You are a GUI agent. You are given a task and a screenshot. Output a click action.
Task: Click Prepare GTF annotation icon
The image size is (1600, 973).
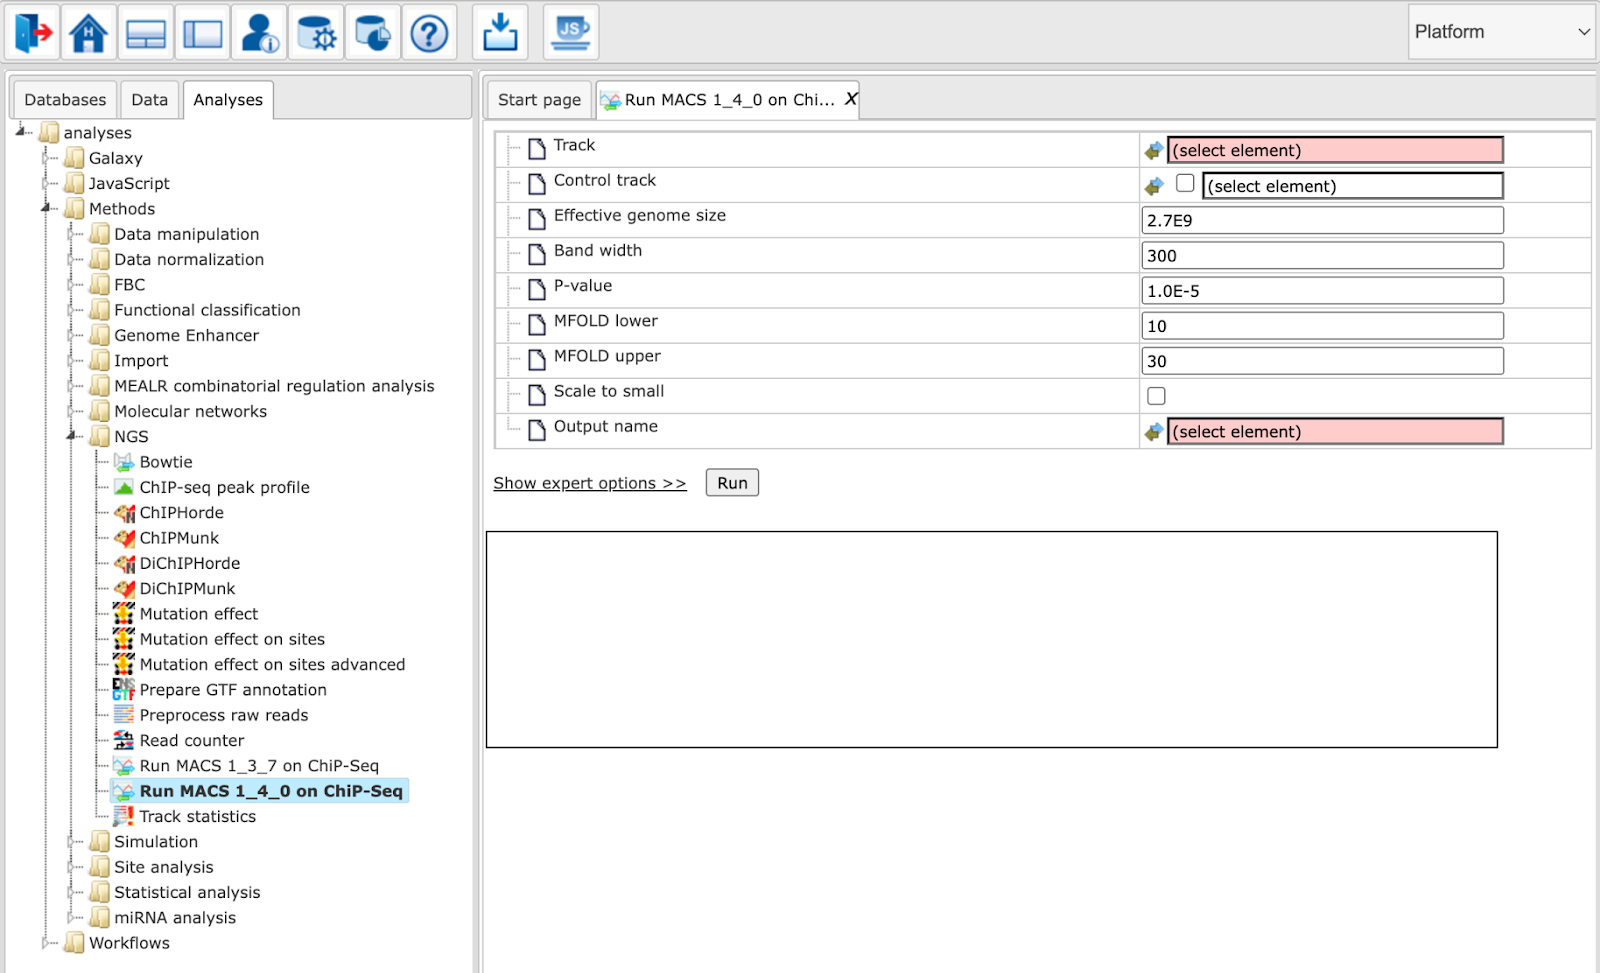click(x=124, y=690)
